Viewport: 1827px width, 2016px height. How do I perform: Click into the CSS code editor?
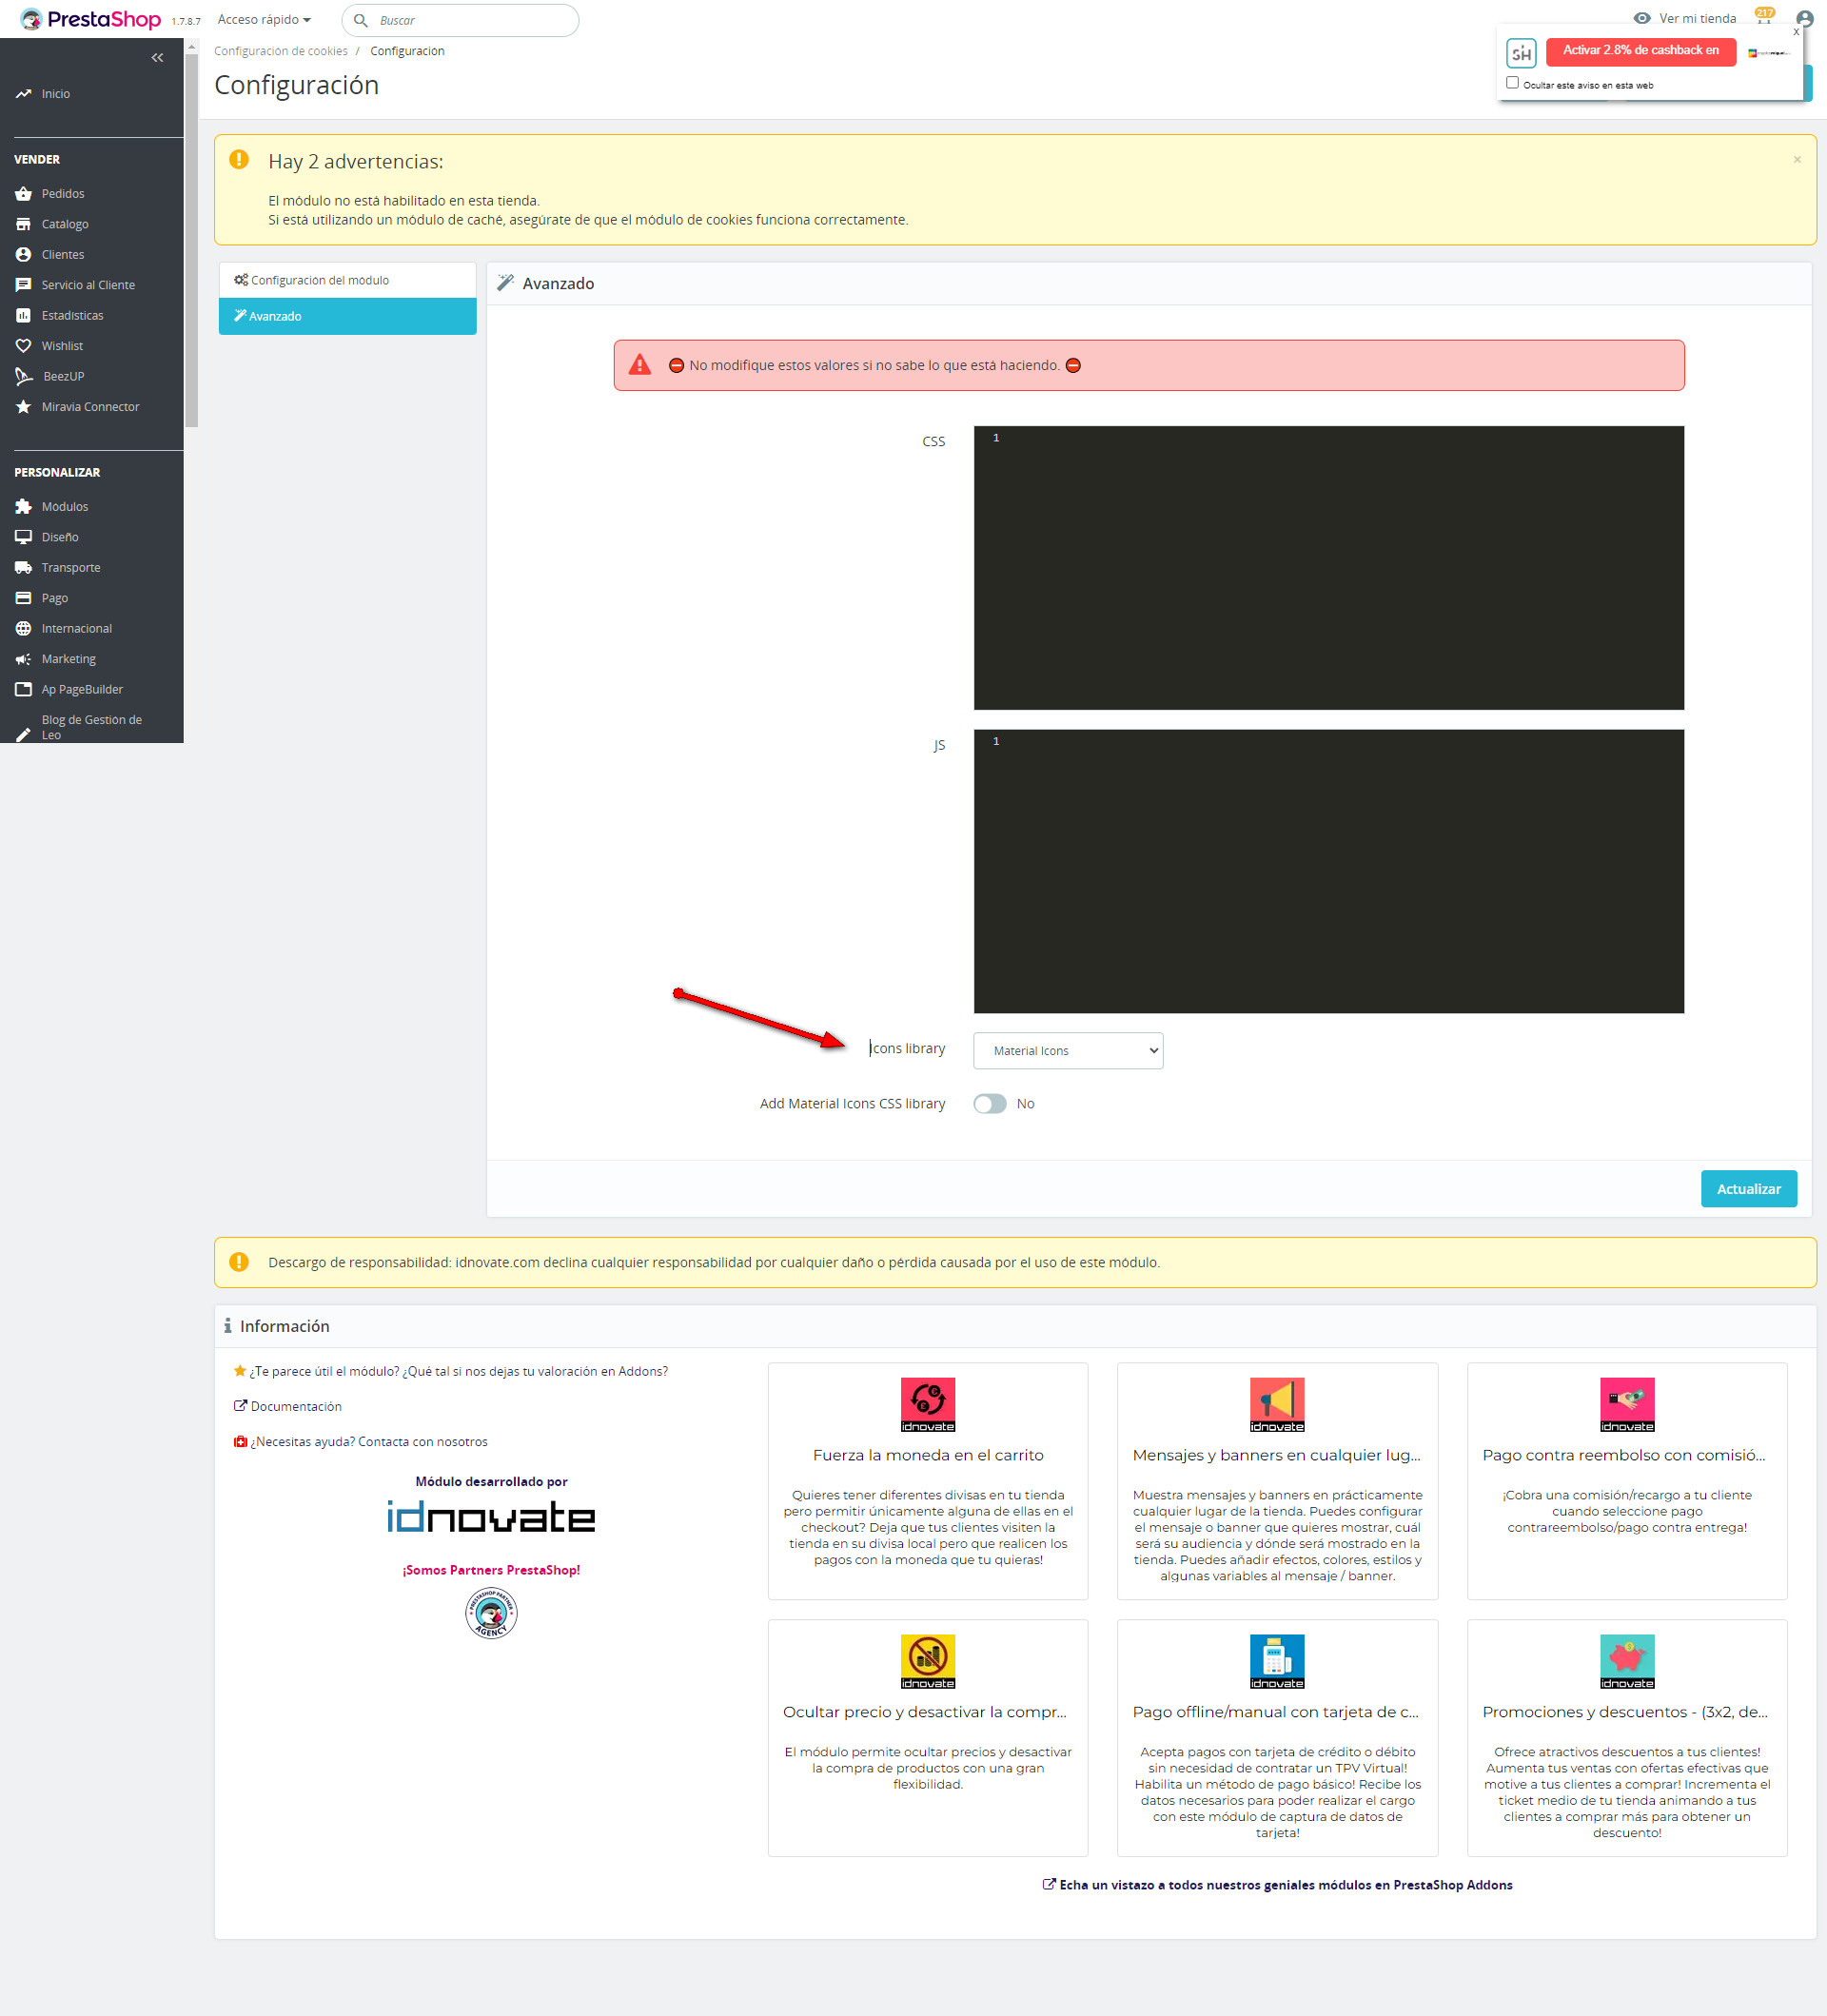tap(1328, 568)
